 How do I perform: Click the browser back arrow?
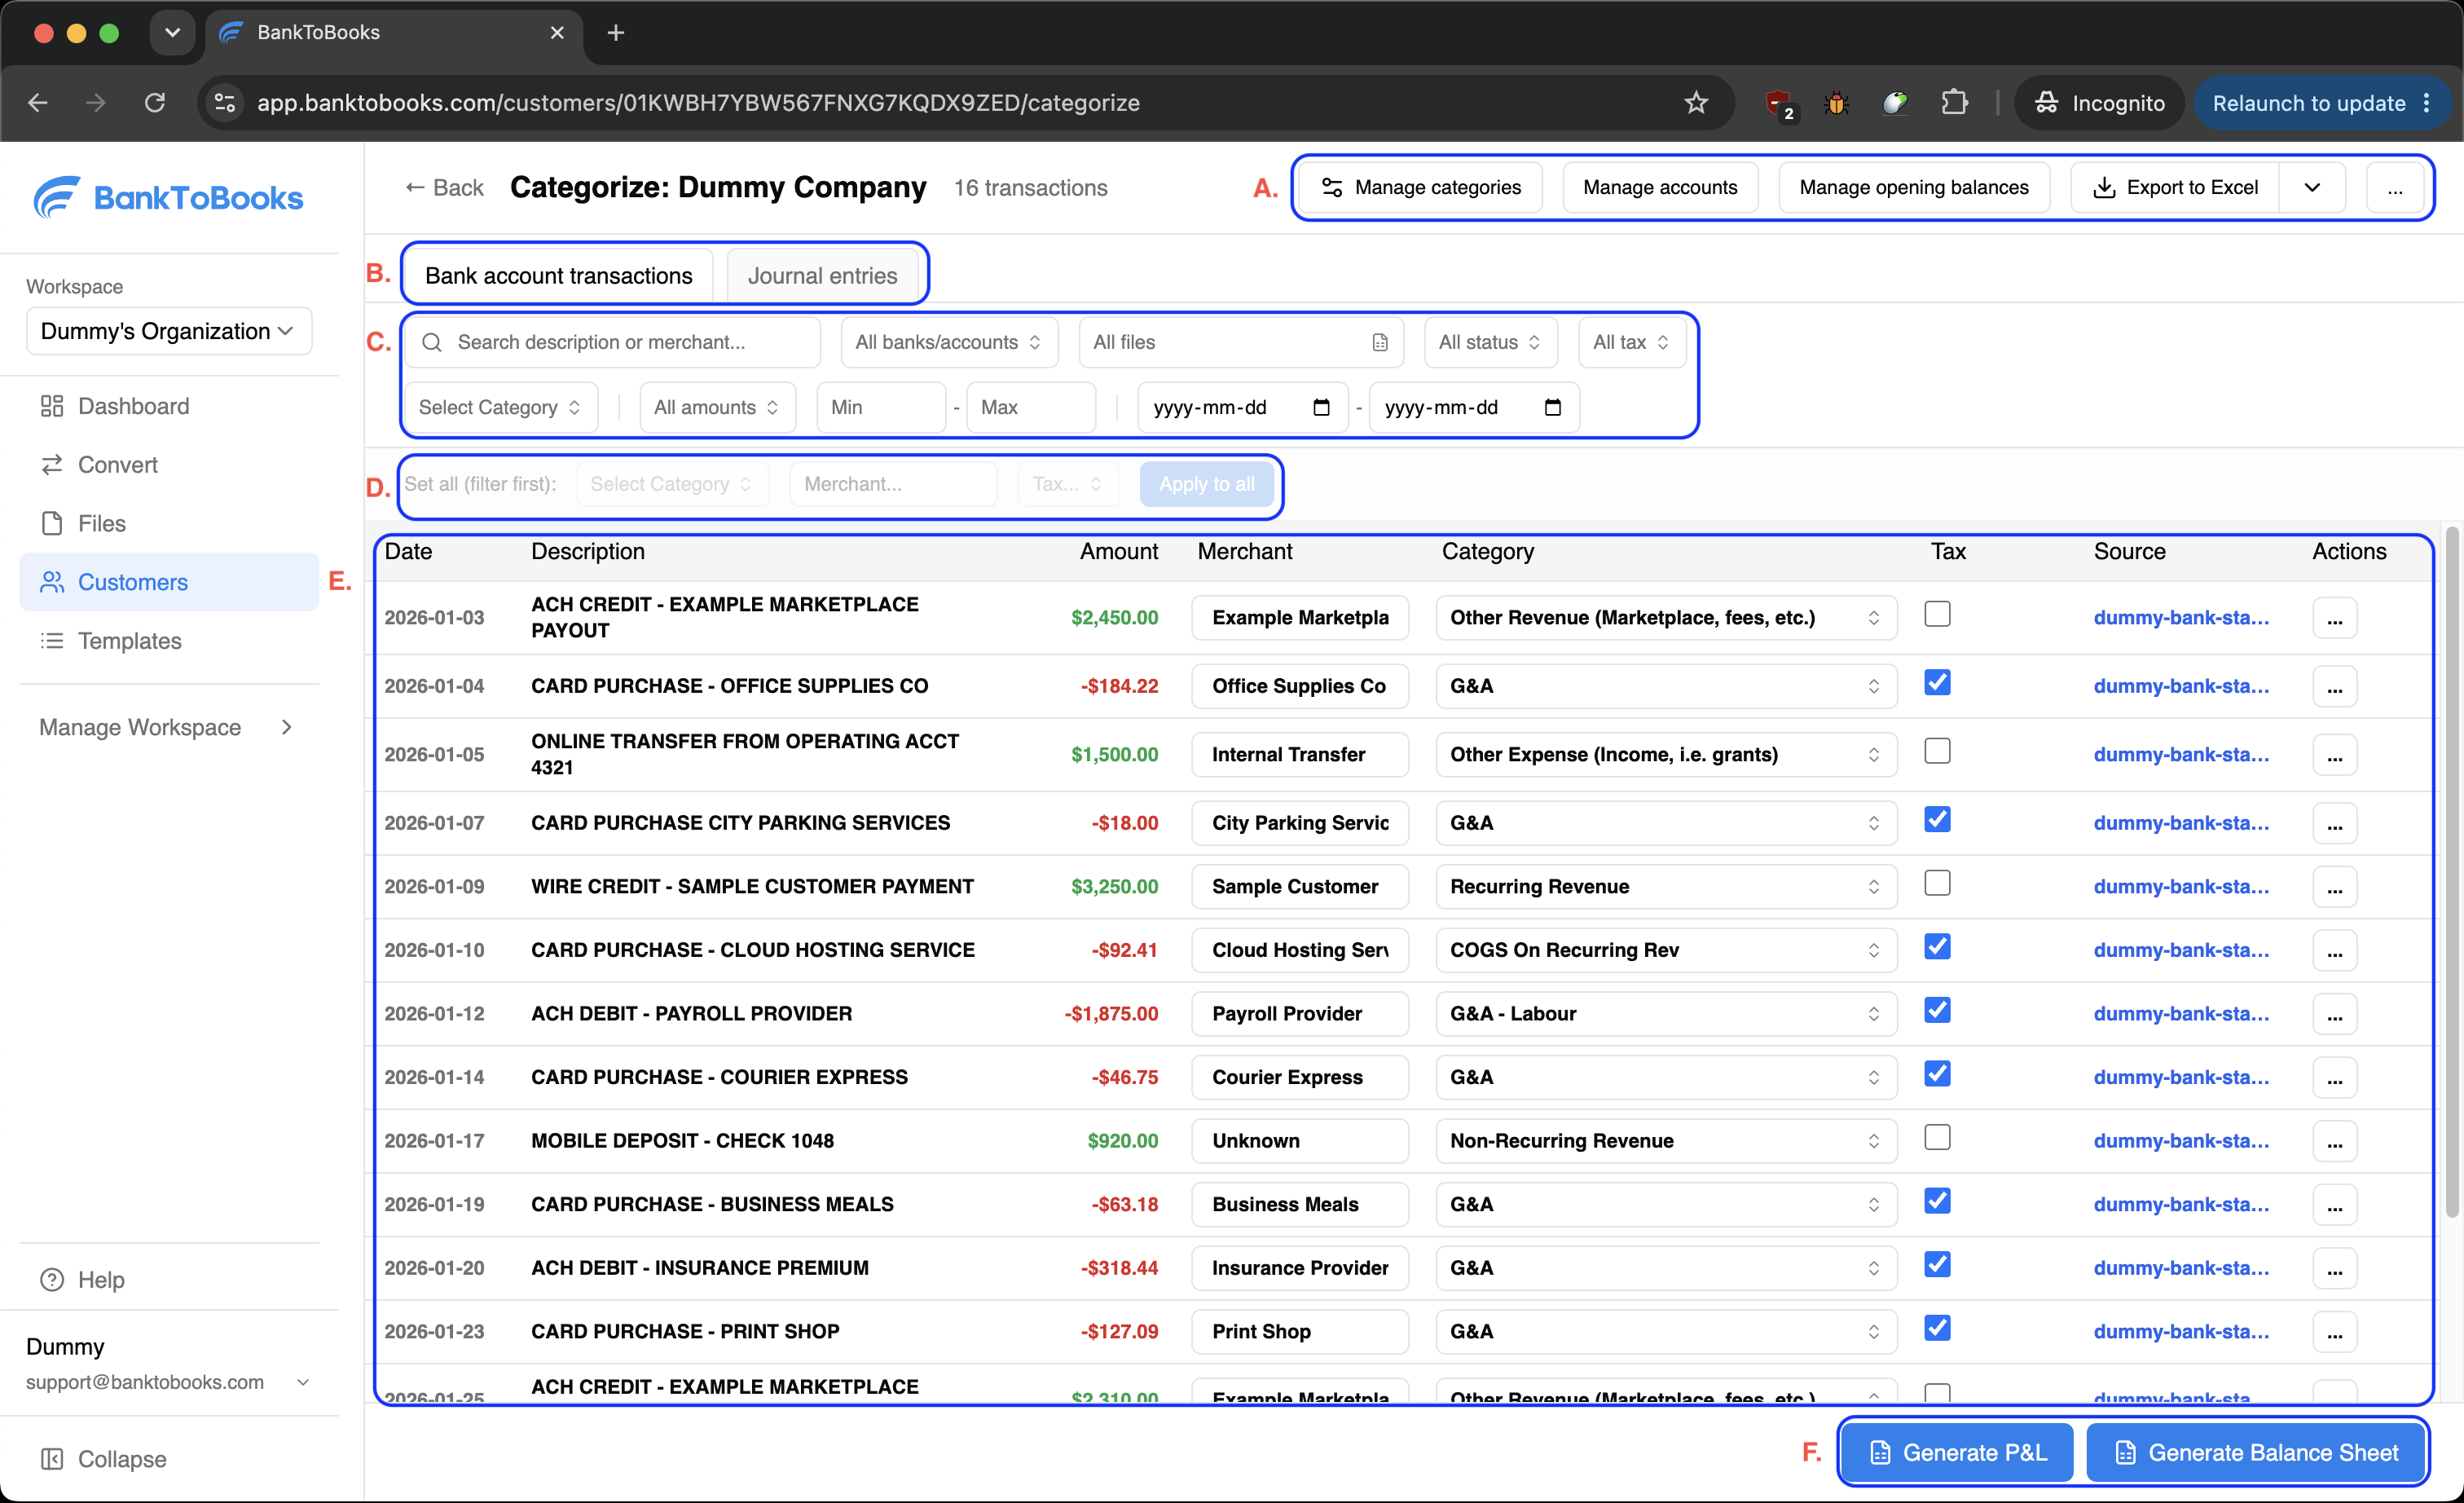coord(38,103)
